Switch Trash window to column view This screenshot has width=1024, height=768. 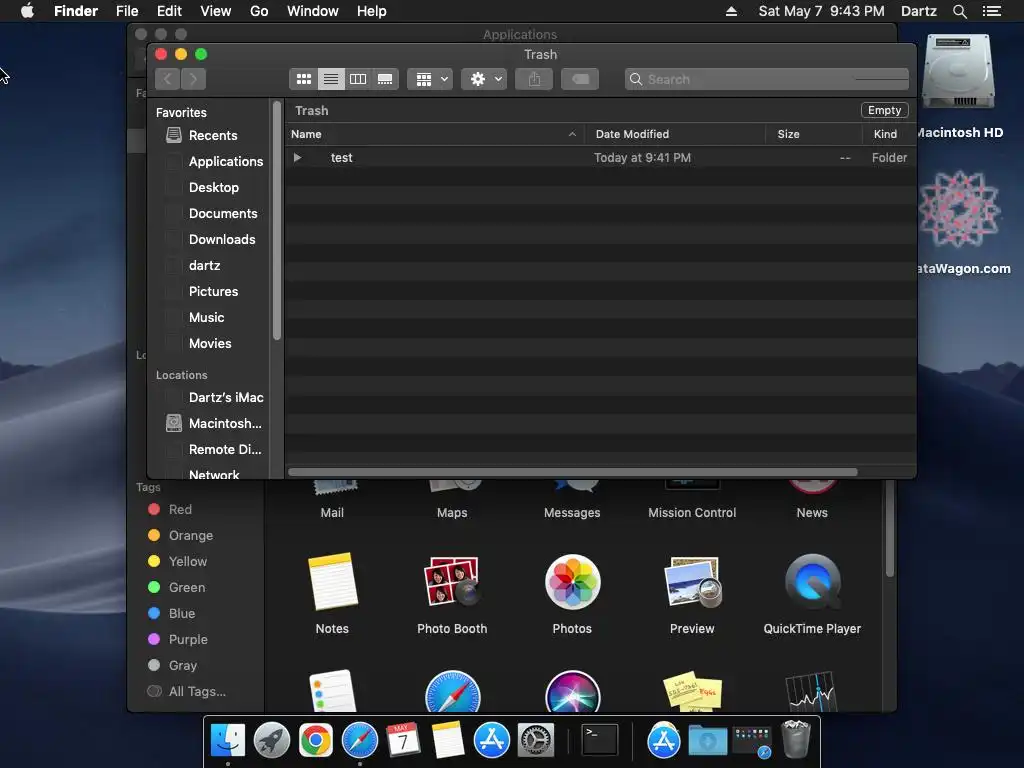[x=358, y=79]
